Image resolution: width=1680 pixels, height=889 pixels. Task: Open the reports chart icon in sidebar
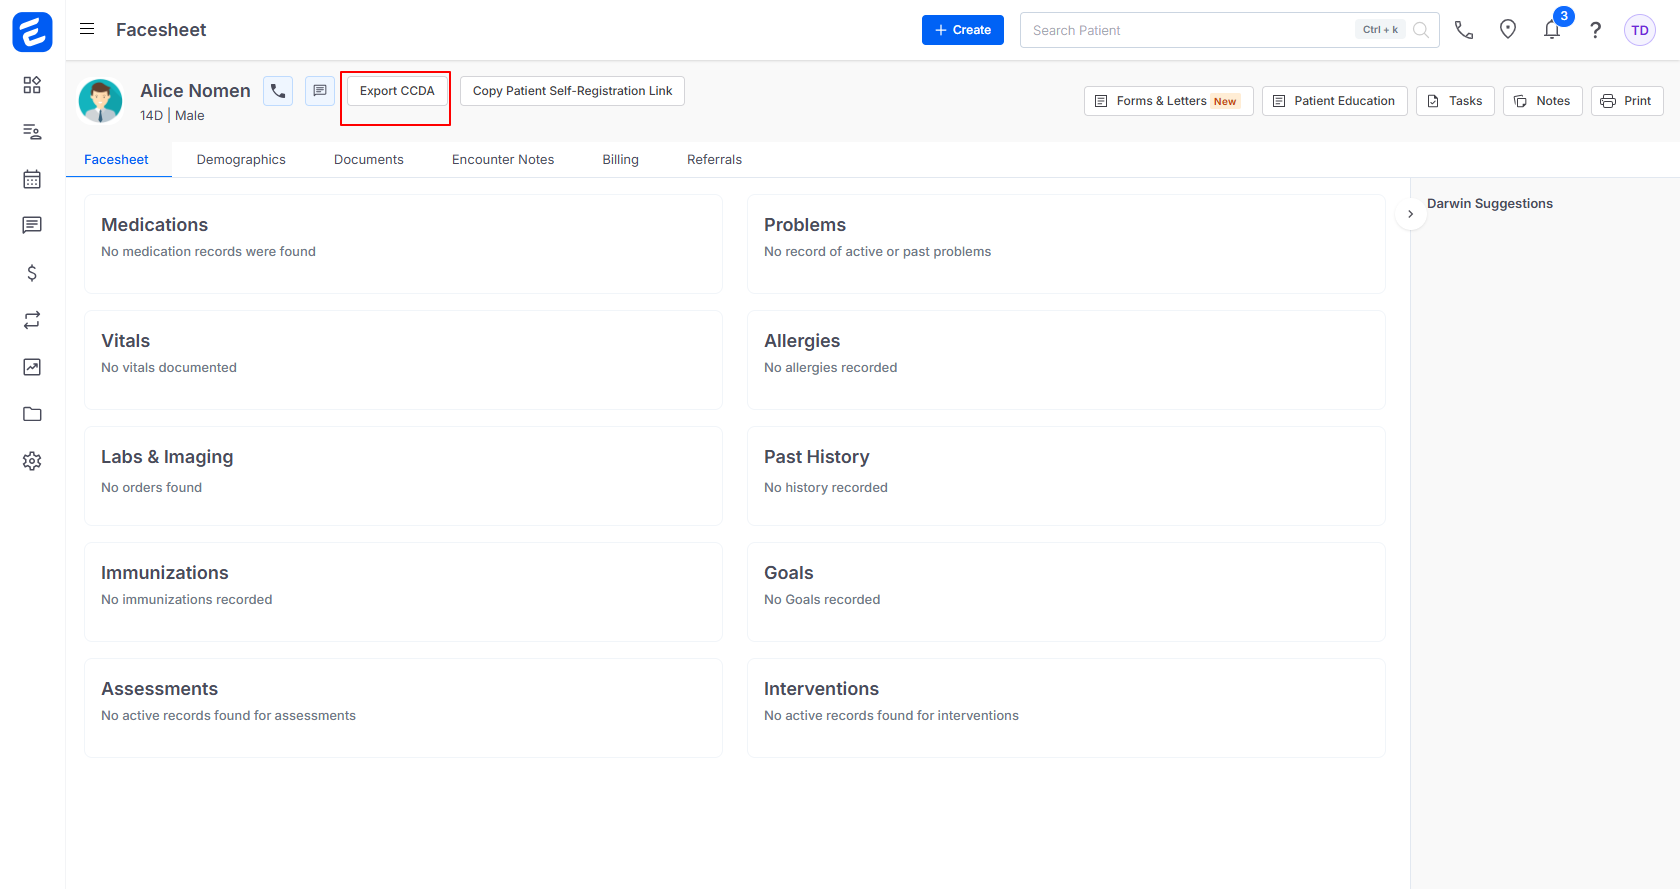[x=32, y=367]
